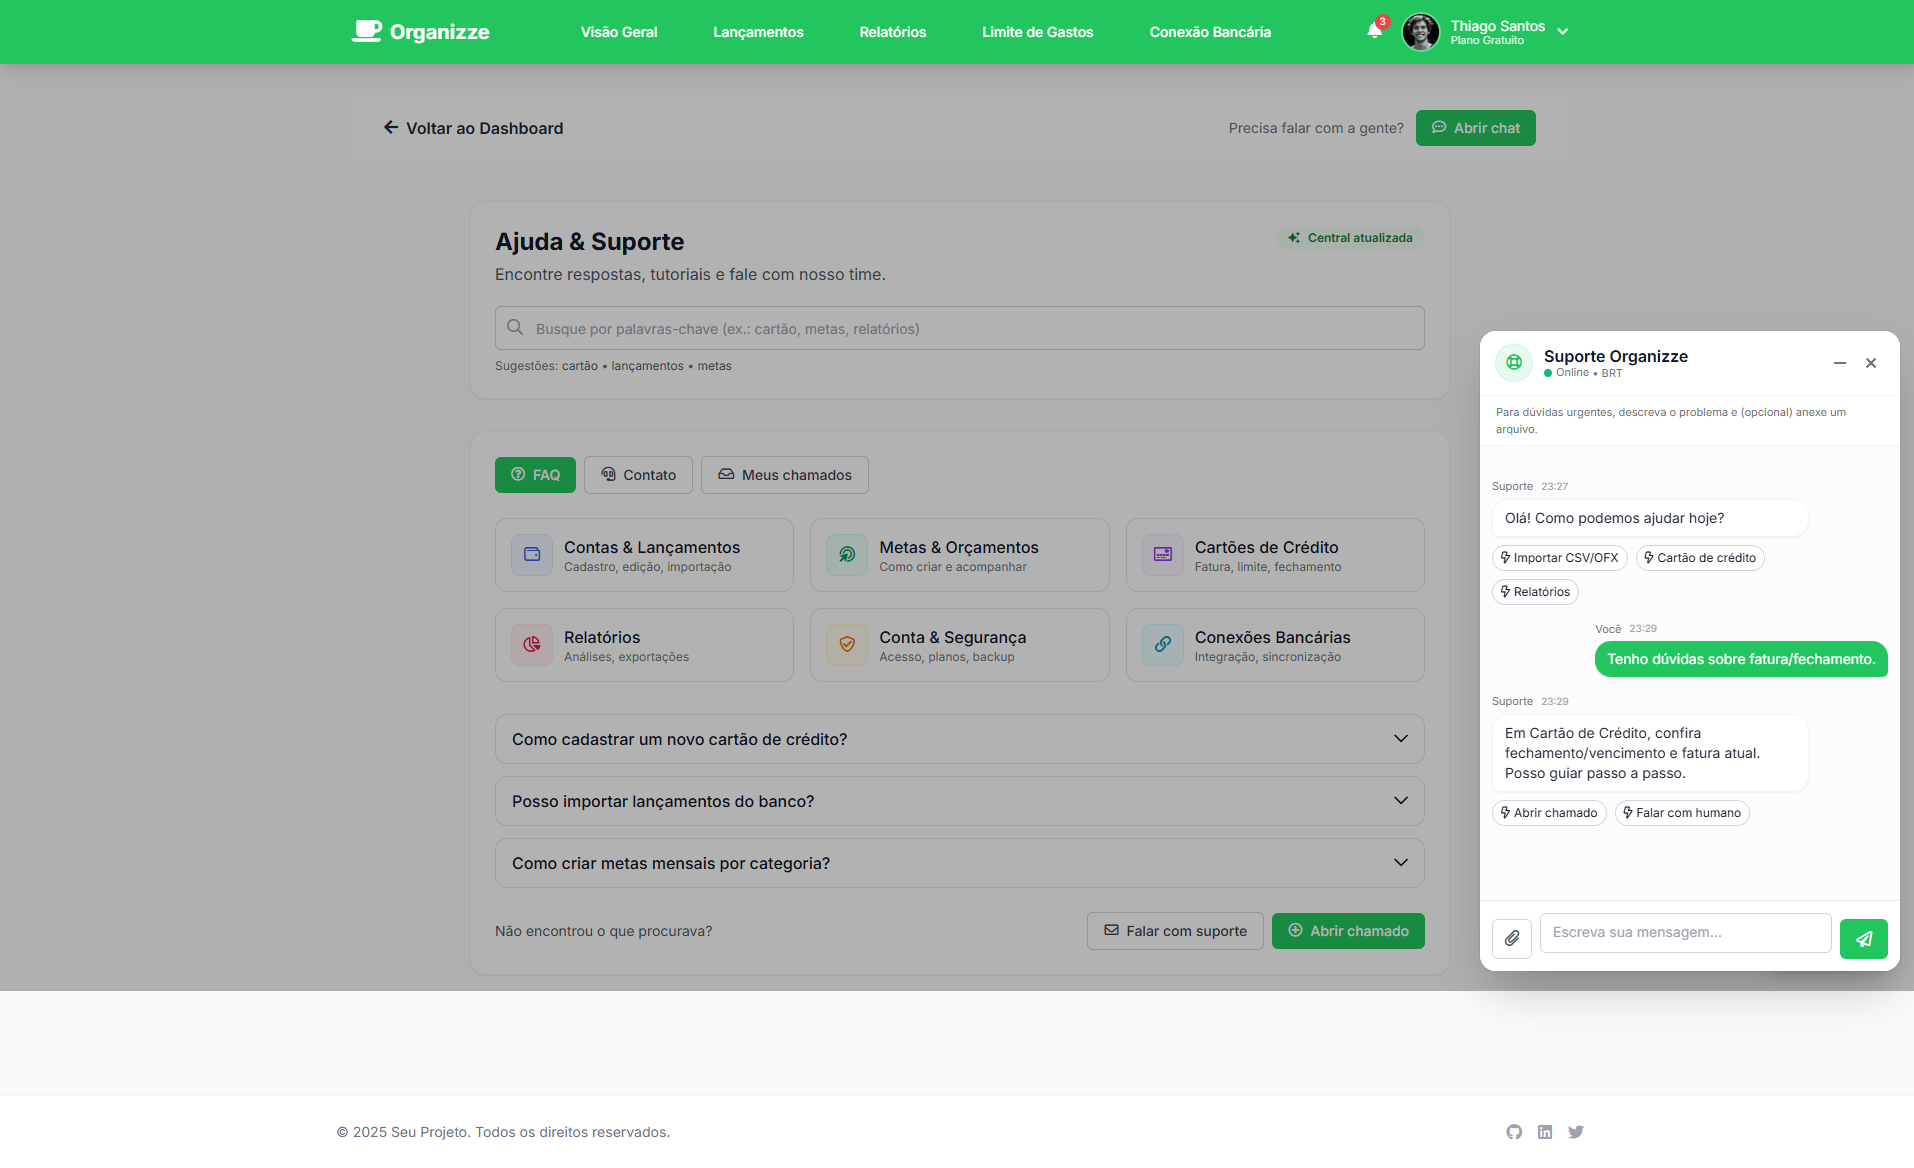Click the attachment paperclip in chat
Screen dimensions: 1914x1168
[1512, 938]
